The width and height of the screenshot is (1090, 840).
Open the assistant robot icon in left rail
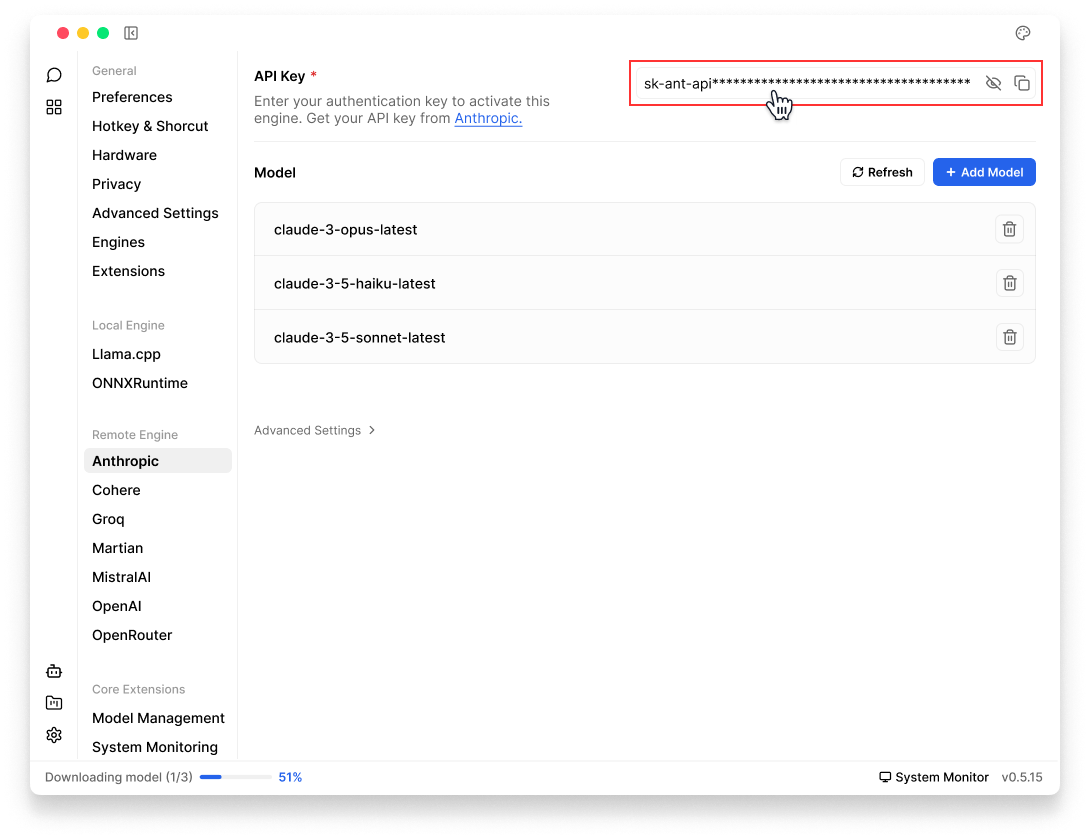pos(54,671)
